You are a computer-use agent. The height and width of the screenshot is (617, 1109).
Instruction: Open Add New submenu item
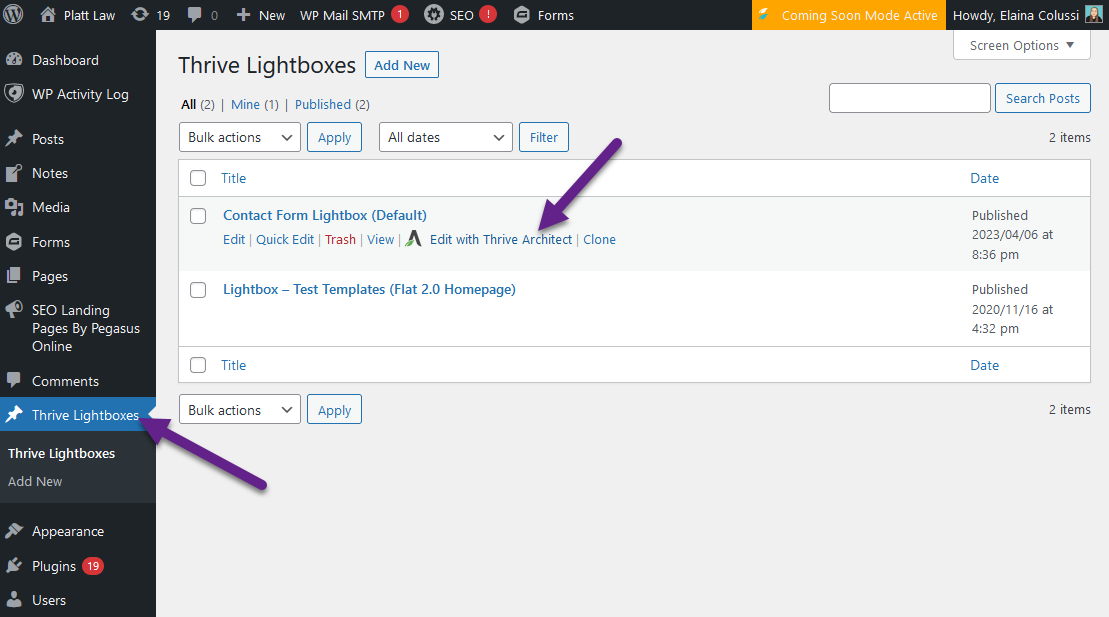(35, 481)
